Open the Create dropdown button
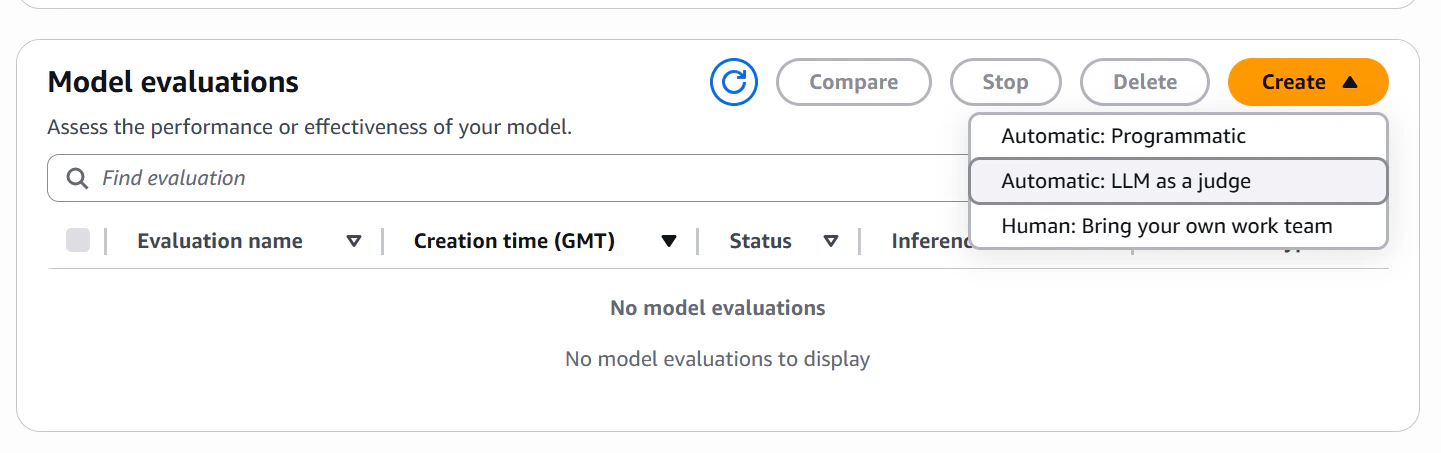 1308,82
